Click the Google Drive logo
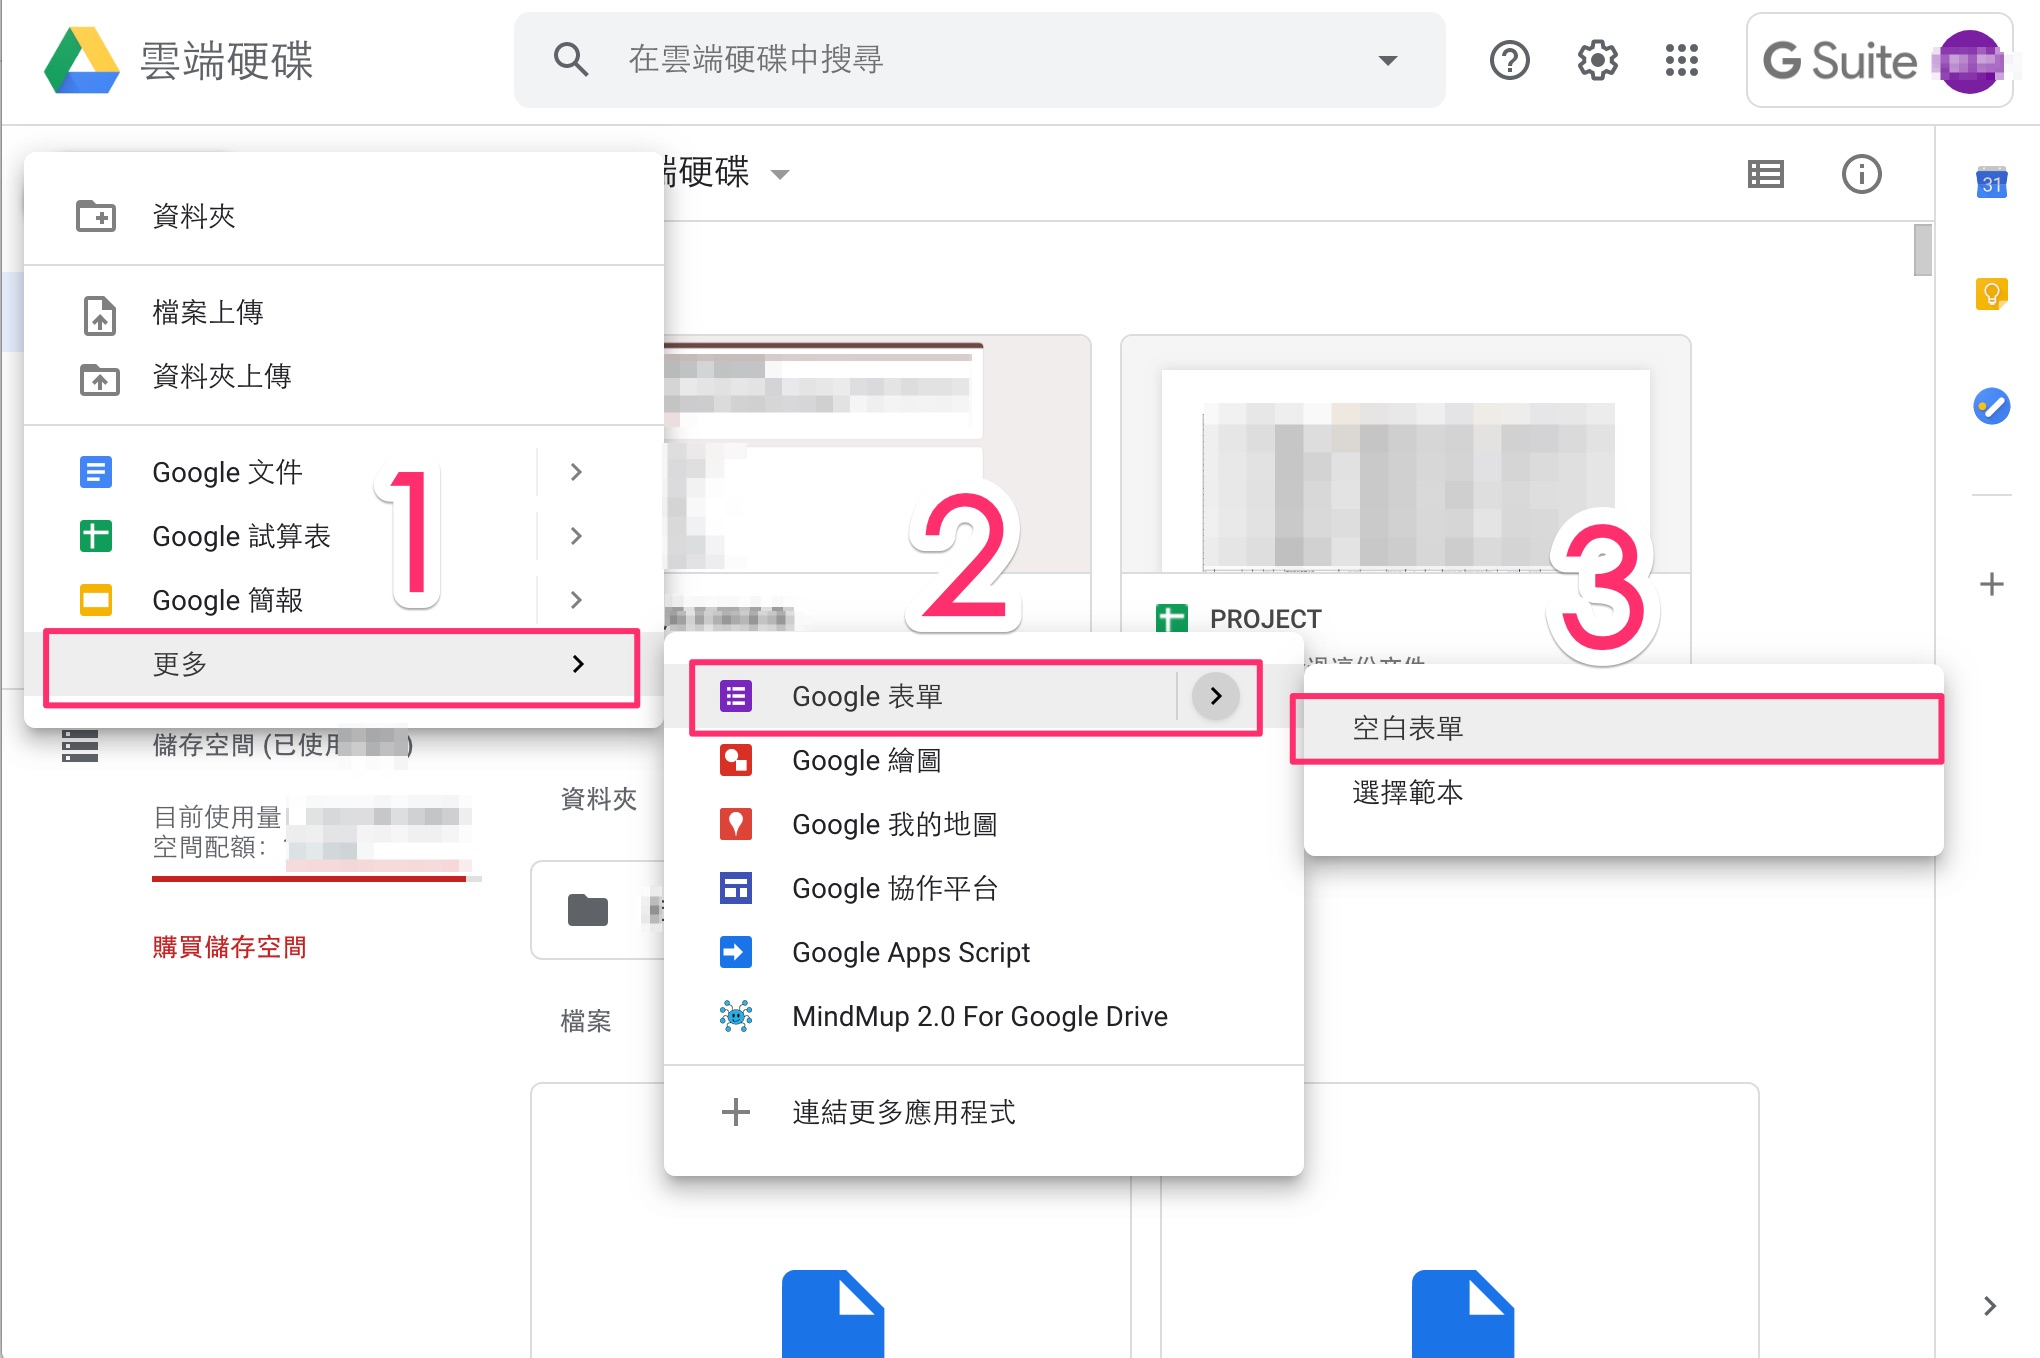Screen dimensions: 2040x1358 (82, 60)
